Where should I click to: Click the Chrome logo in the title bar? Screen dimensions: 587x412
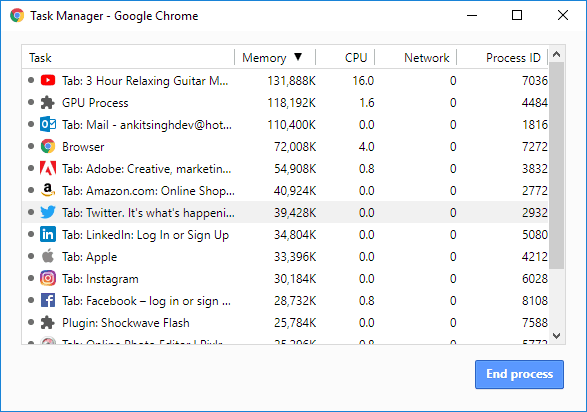(17, 16)
